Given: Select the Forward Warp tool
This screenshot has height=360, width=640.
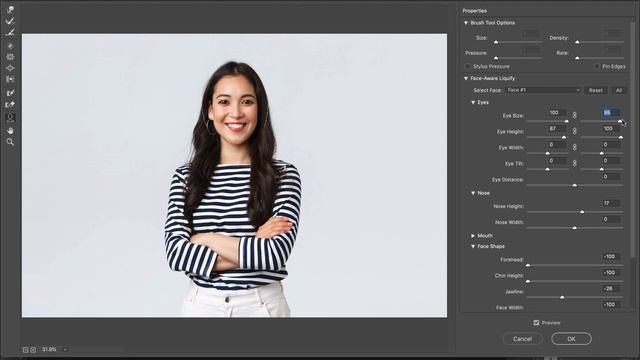Looking at the screenshot, I should coord(10,9).
